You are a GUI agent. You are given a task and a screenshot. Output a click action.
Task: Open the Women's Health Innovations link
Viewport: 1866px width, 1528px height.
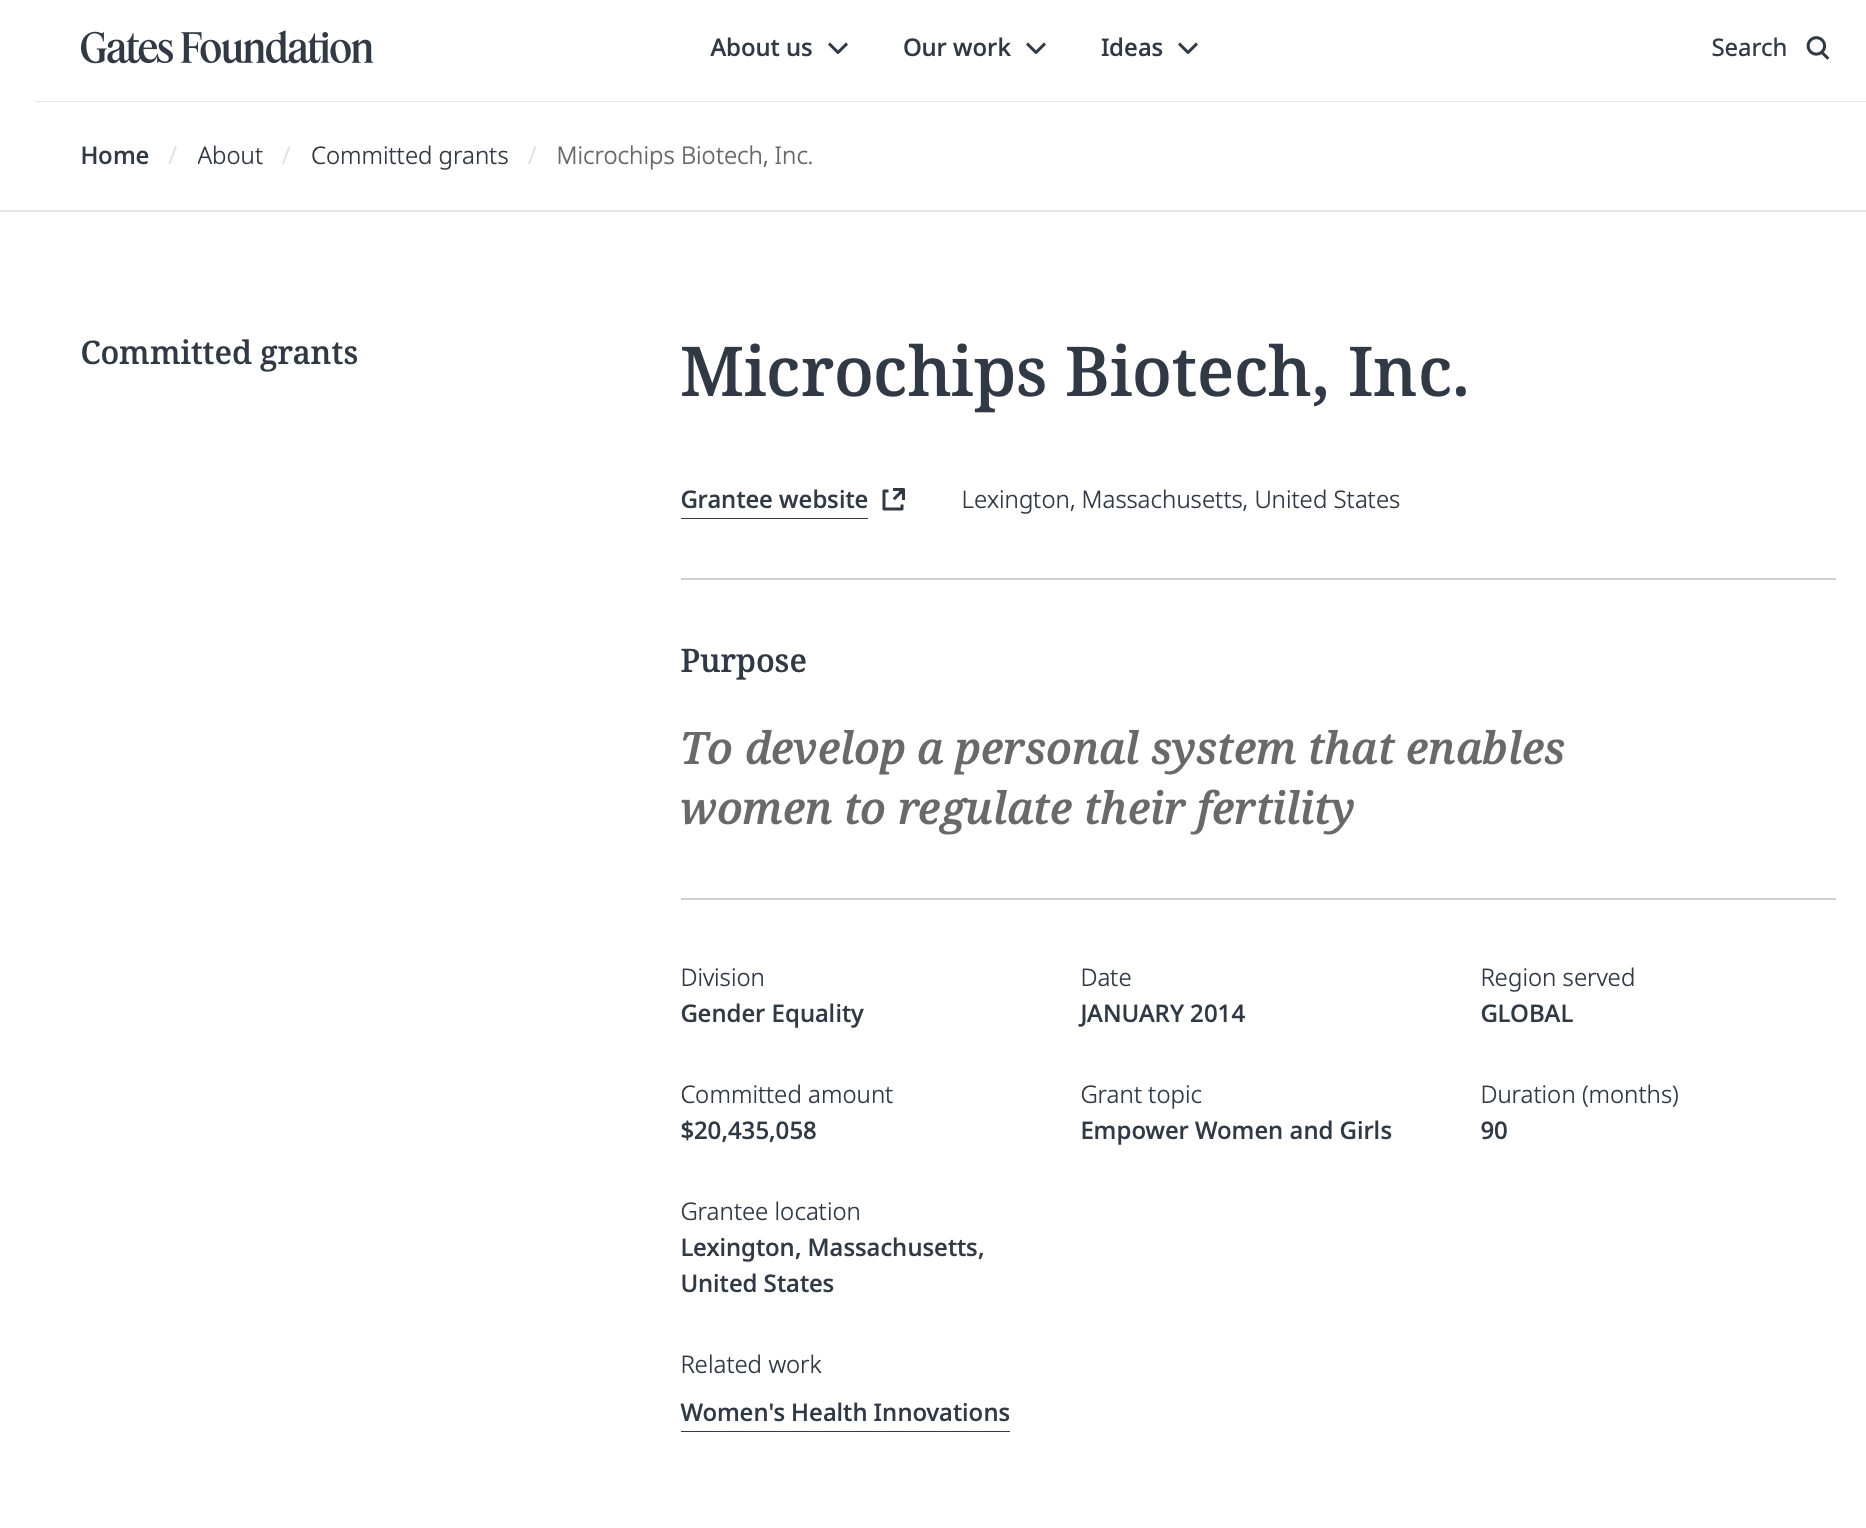845,1413
